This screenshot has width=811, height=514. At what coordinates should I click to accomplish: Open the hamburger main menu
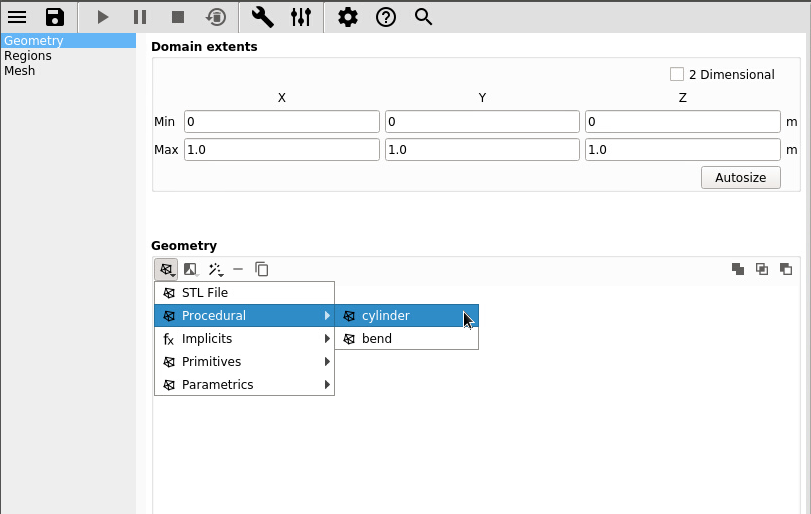click(17, 17)
